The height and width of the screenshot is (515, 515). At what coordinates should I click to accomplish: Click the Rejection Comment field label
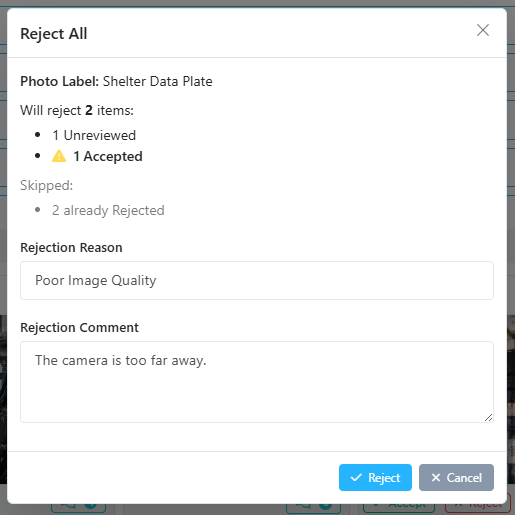pos(79,328)
